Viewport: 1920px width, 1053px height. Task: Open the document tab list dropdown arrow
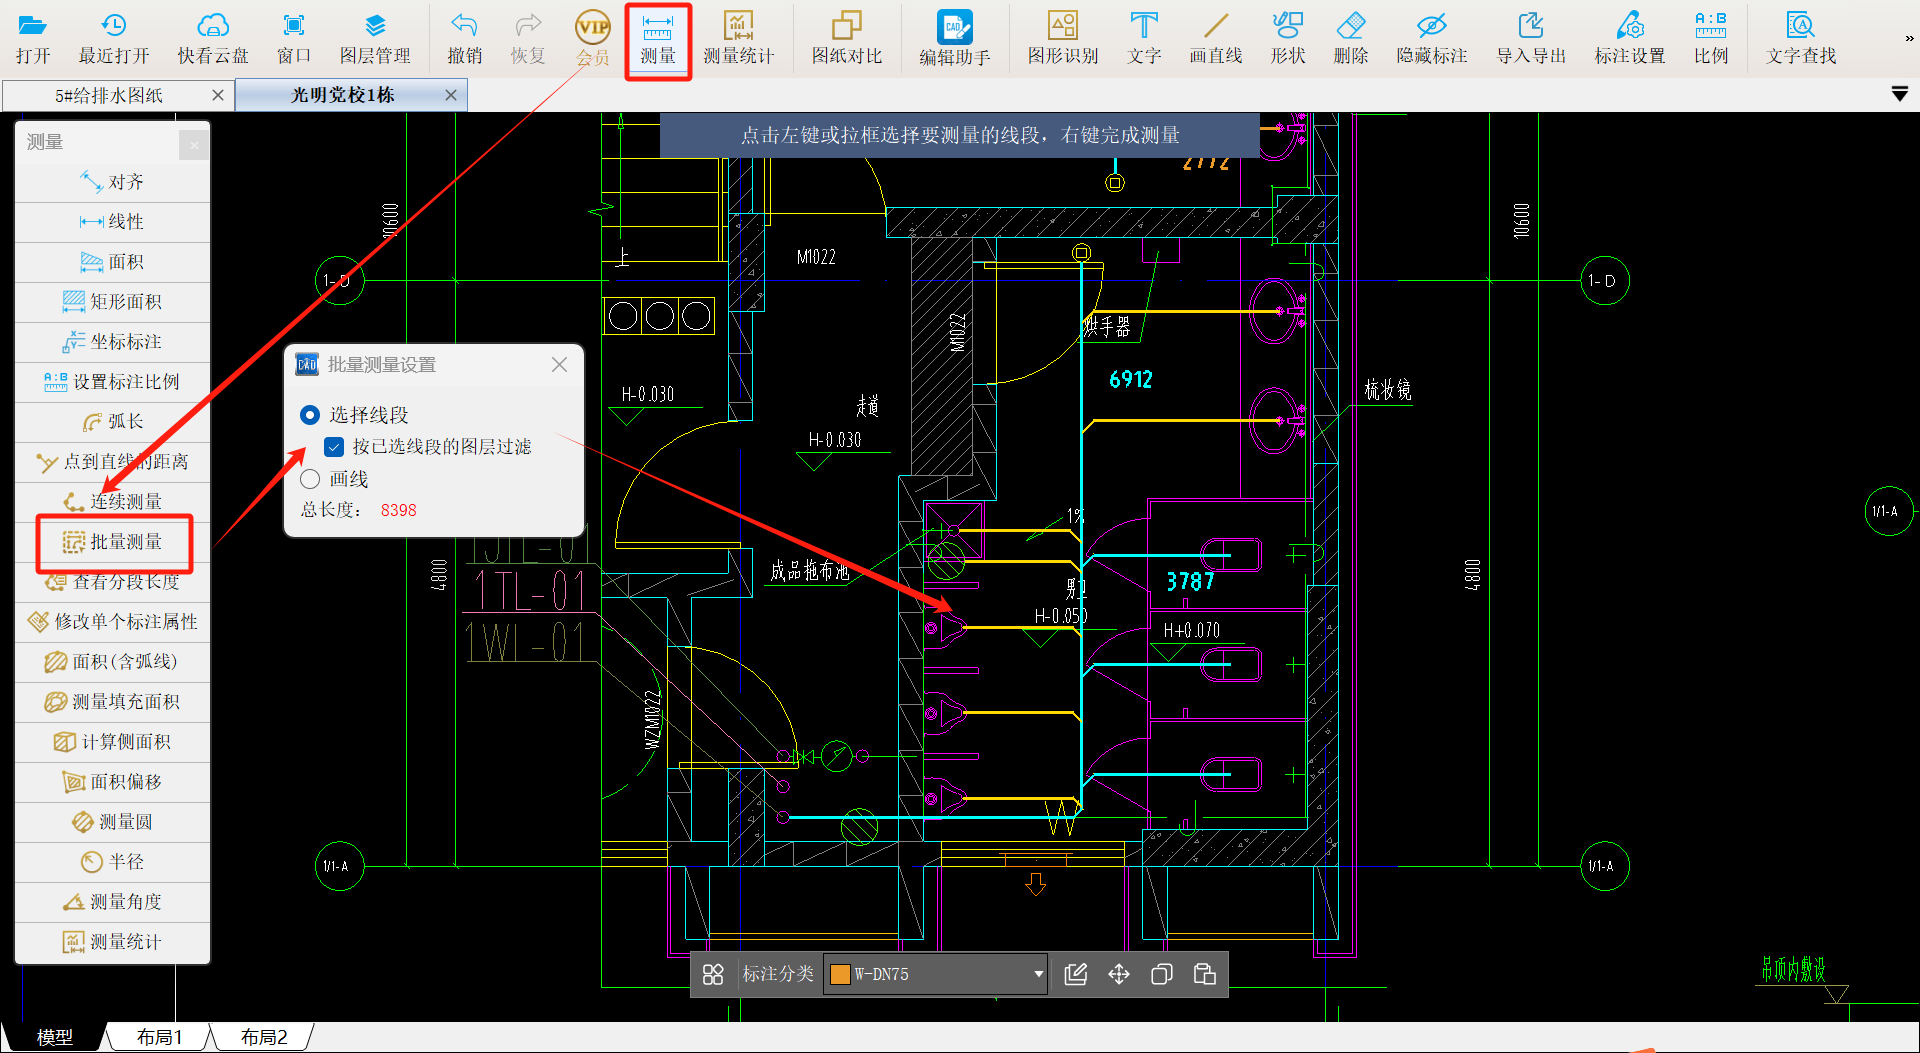(x=1899, y=94)
